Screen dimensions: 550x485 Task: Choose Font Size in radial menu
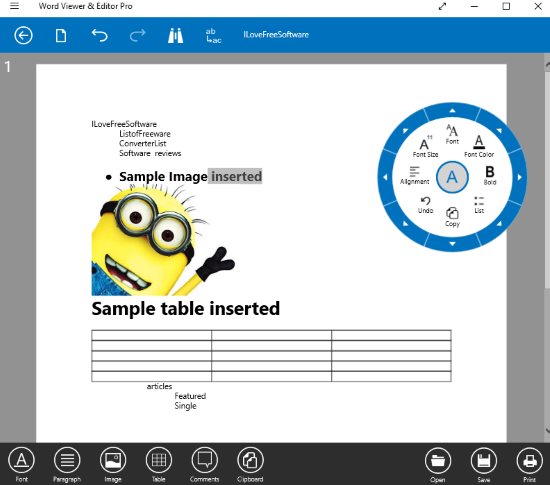pyautogui.click(x=425, y=147)
